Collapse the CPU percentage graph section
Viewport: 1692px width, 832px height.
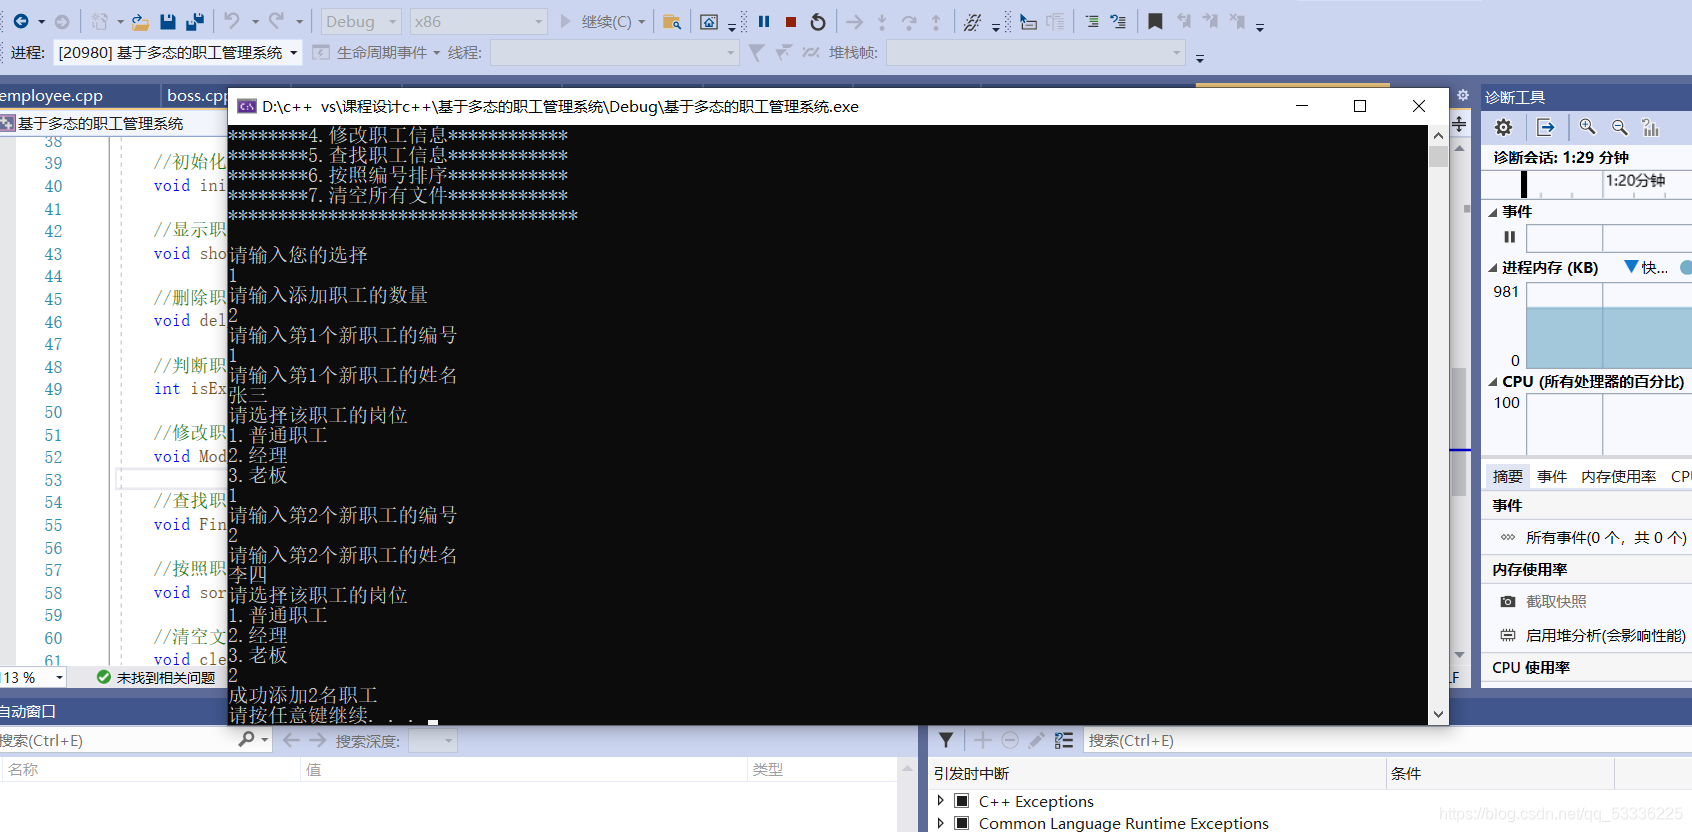[x=1493, y=382]
